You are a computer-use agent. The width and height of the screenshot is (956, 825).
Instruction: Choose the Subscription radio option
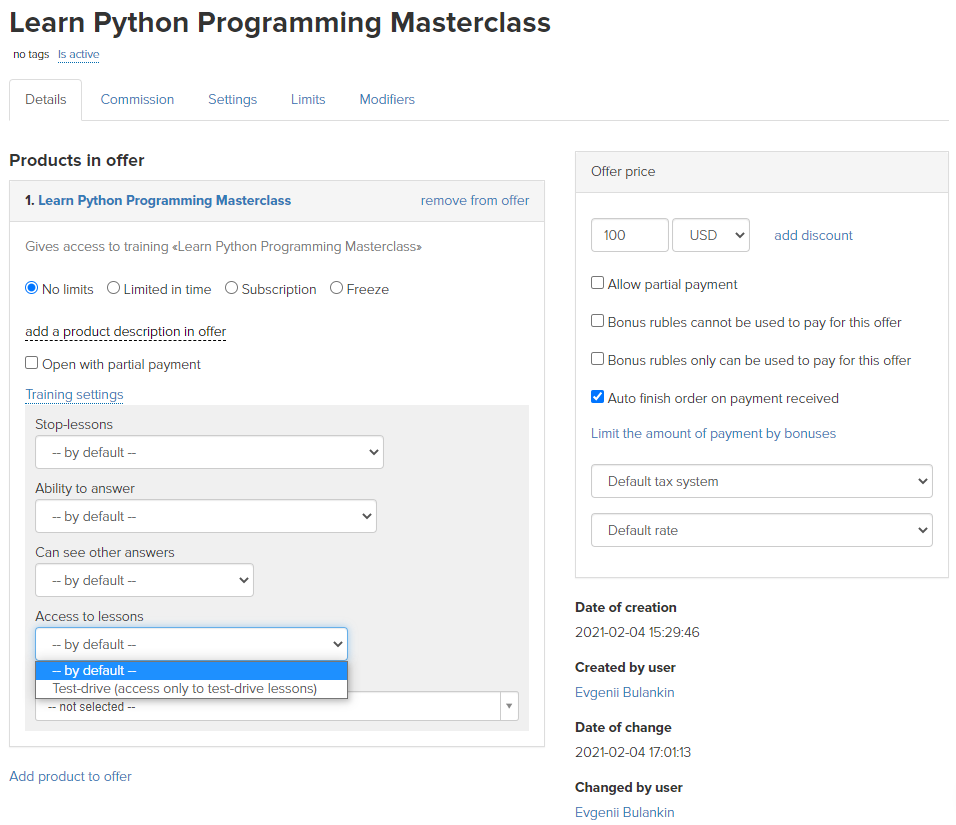pyautogui.click(x=231, y=288)
